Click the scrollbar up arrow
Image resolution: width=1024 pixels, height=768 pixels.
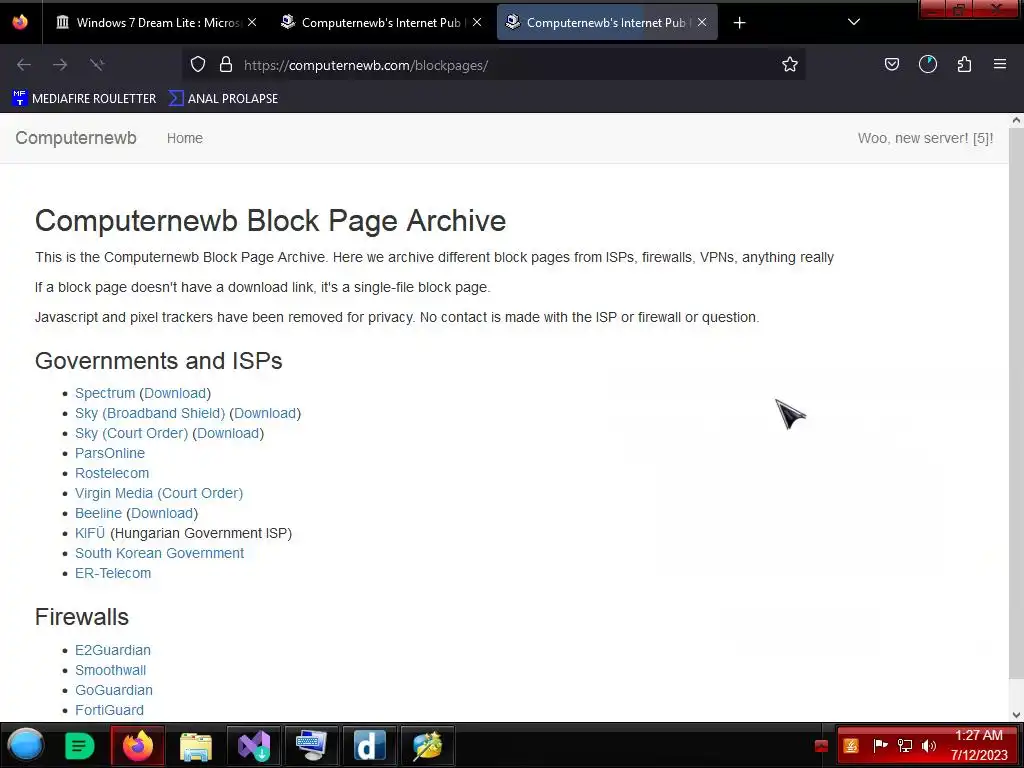pos(1016,120)
